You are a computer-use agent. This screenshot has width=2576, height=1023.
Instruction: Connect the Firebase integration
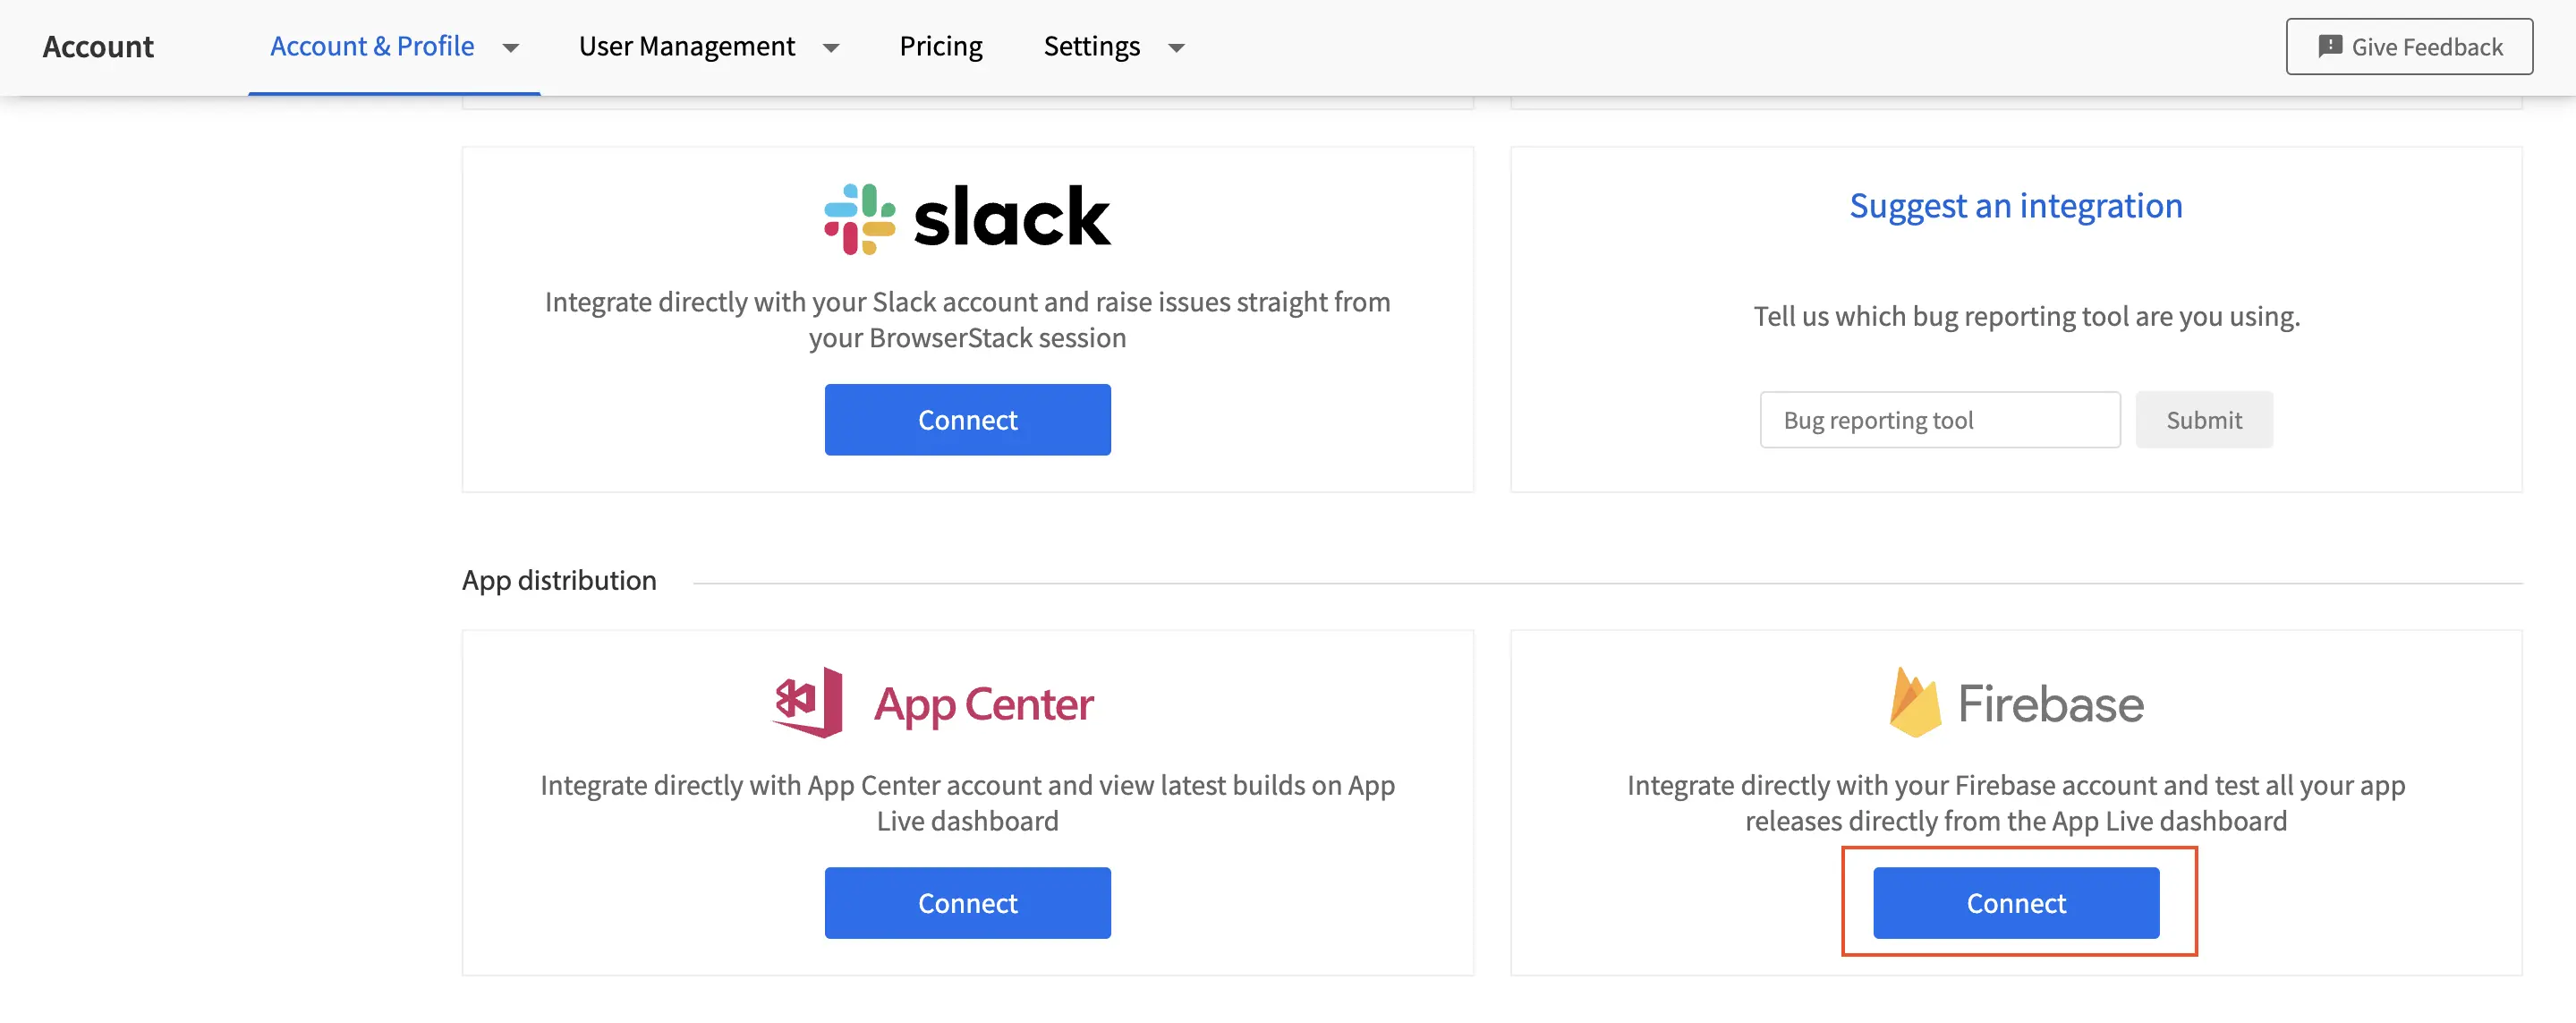tap(2015, 903)
